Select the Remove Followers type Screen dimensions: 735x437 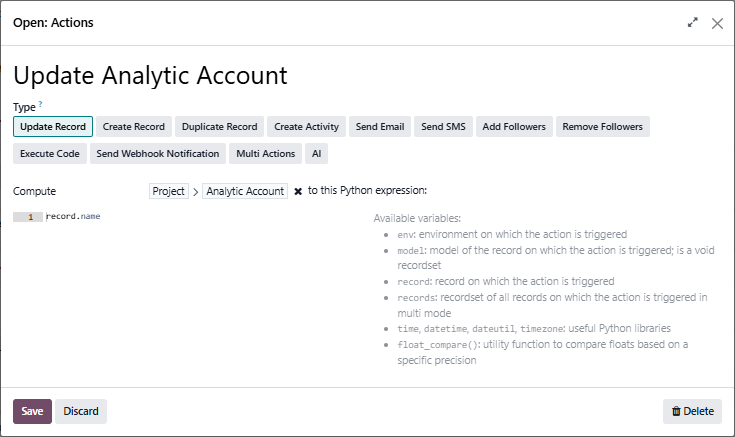click(x=603, y=127)
